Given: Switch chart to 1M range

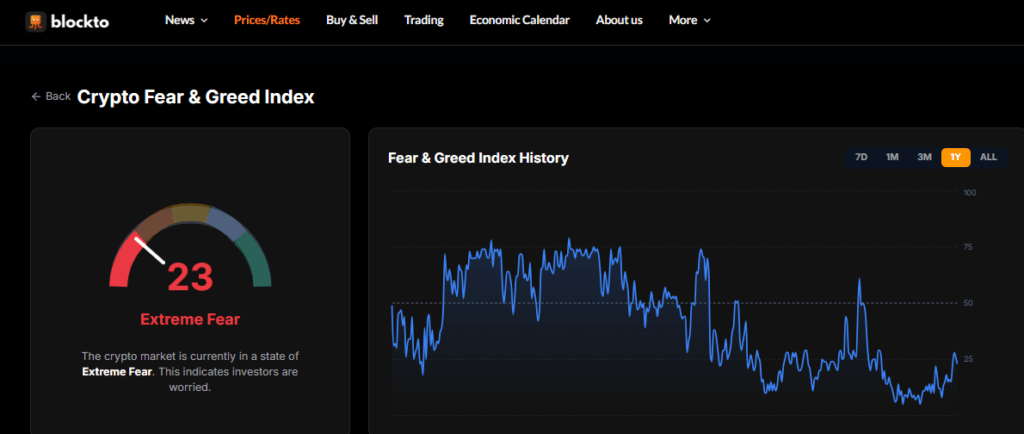Looking at the screenshot, I should (892, 157).
